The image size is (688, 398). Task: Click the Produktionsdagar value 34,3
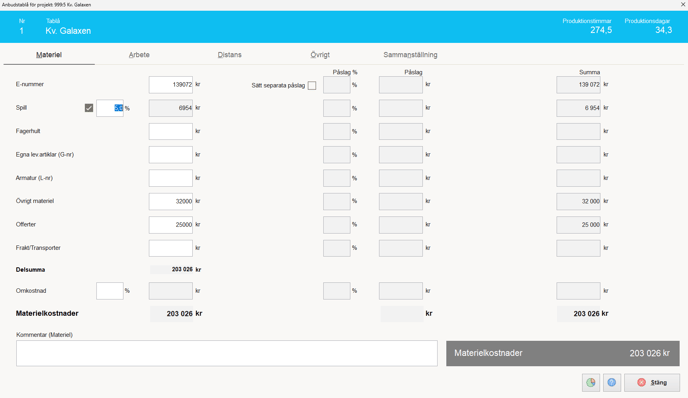tap(663, 30)
